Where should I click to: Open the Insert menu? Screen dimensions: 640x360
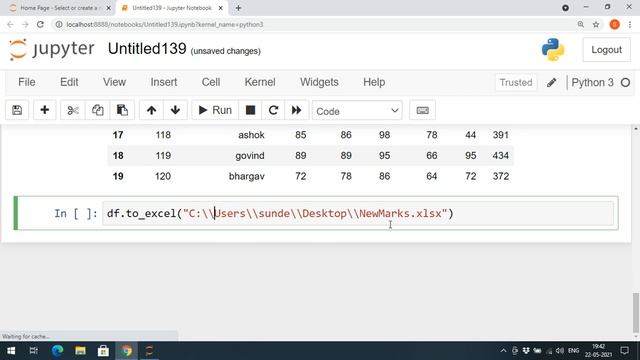click(164, 82)
